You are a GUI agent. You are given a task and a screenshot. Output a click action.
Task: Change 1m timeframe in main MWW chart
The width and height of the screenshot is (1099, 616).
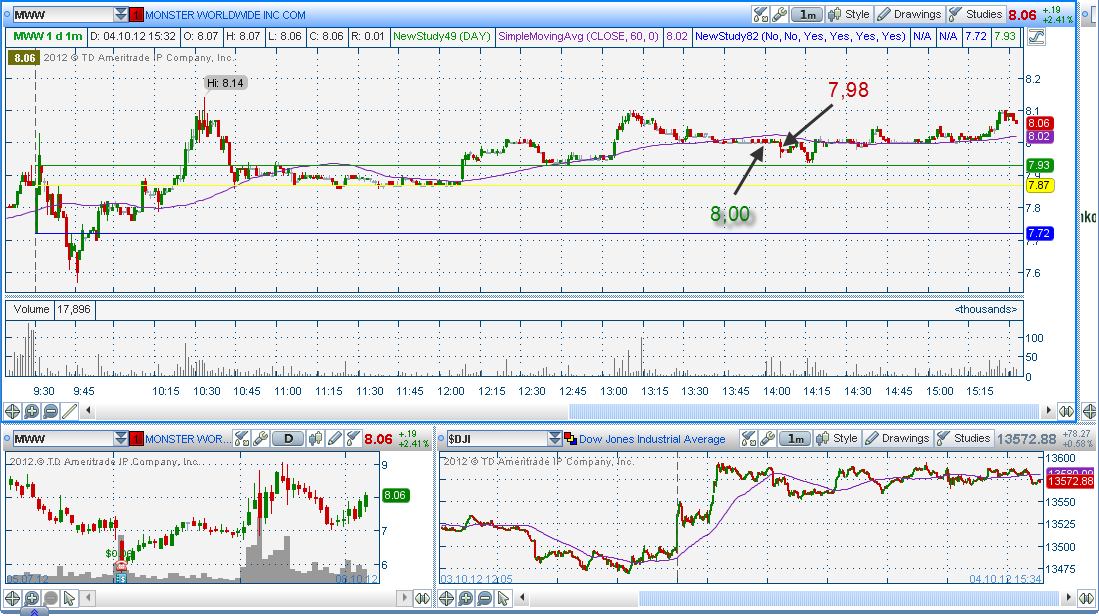point(807,14)
